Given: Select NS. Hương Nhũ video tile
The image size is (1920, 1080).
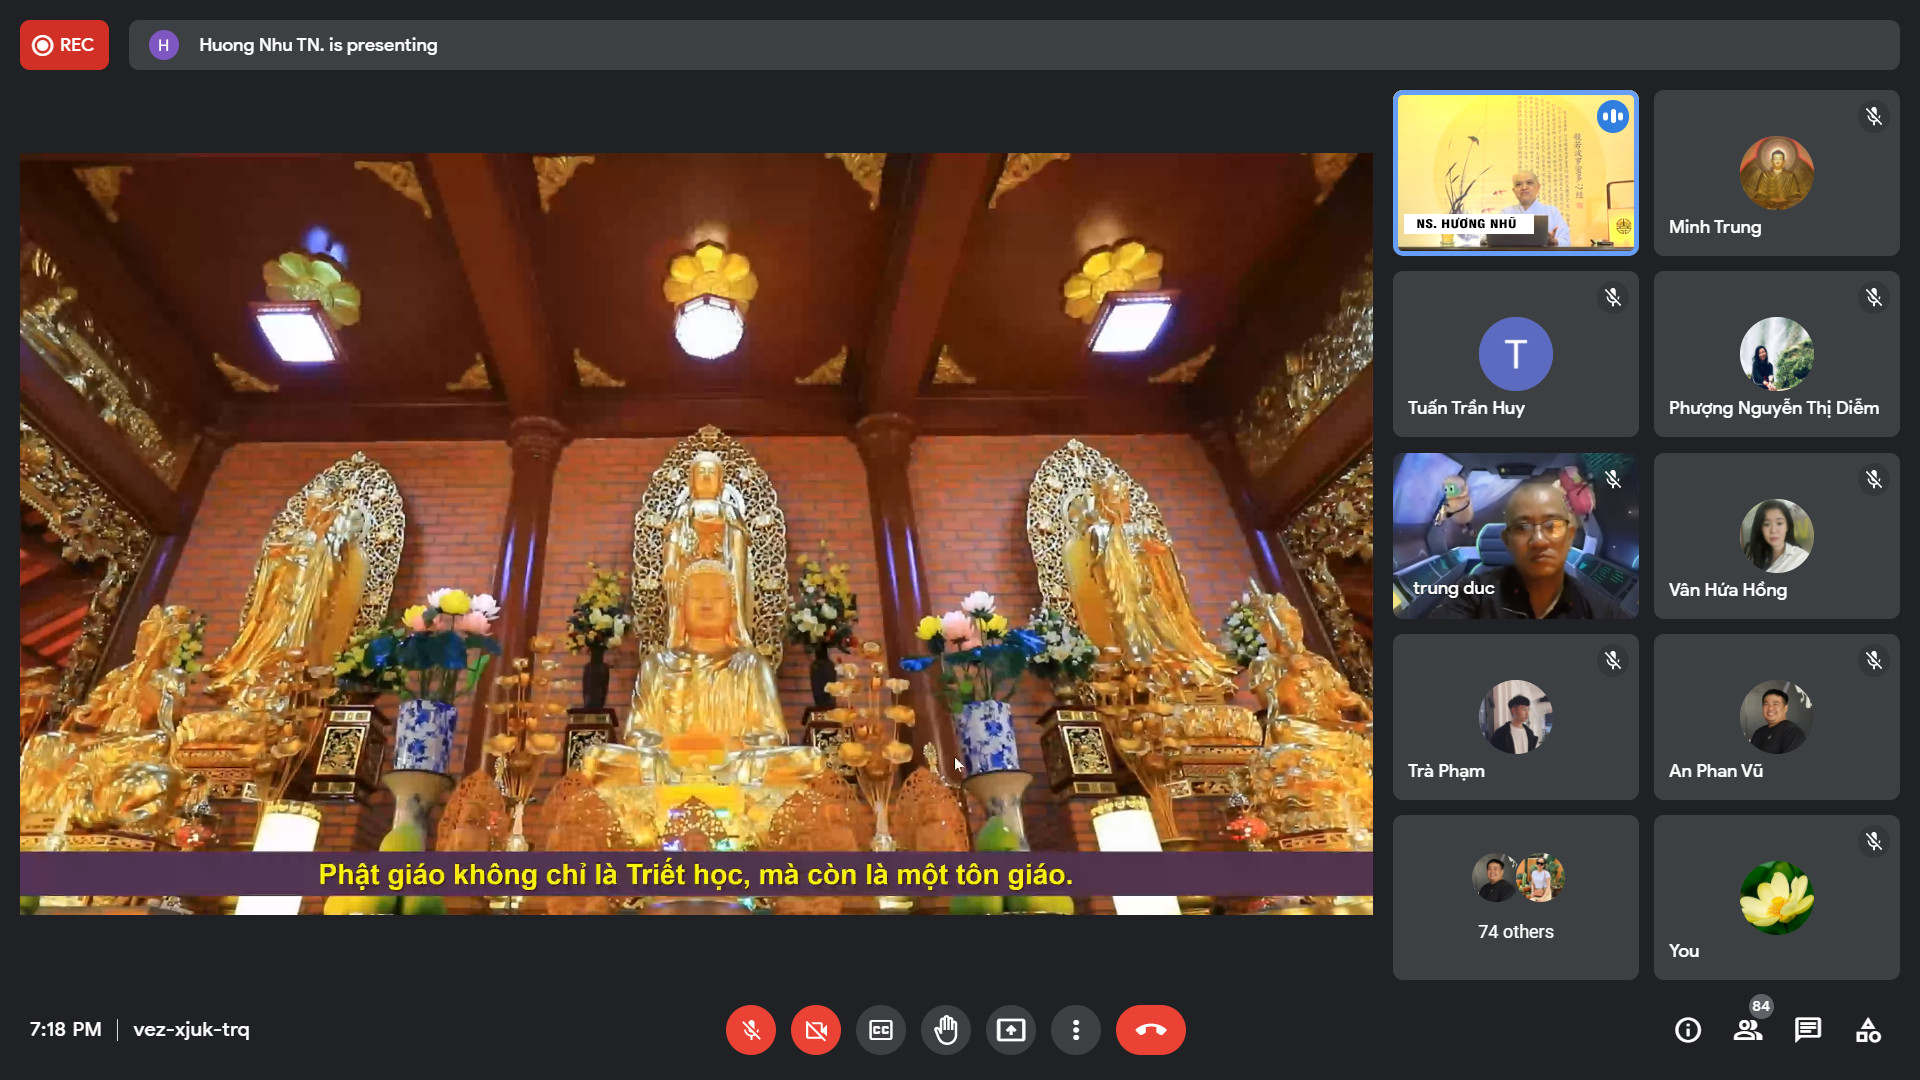Looking at the screenshot, I should coord(1515,173).
